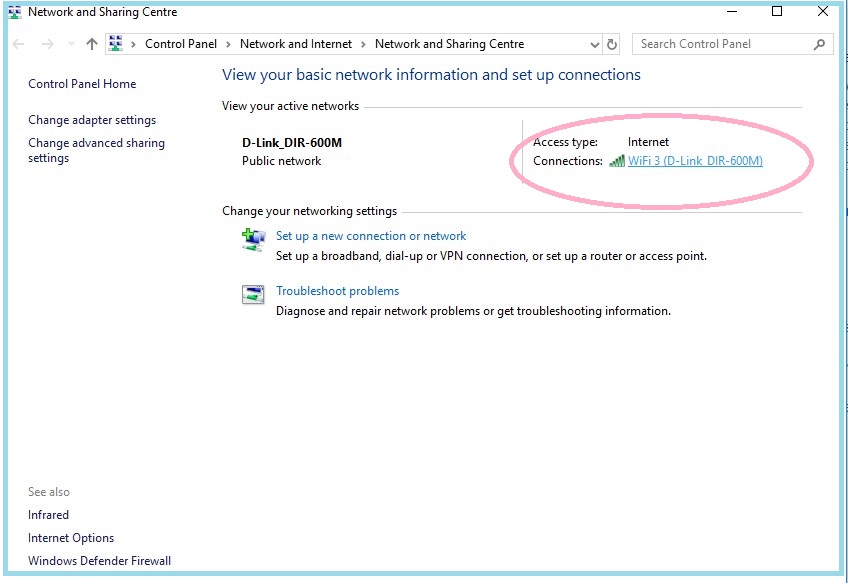Viewport: 848px width, 583px height.
Task: Refresh the Network and Sharing Centre page
Action: (x=612, y=44)
